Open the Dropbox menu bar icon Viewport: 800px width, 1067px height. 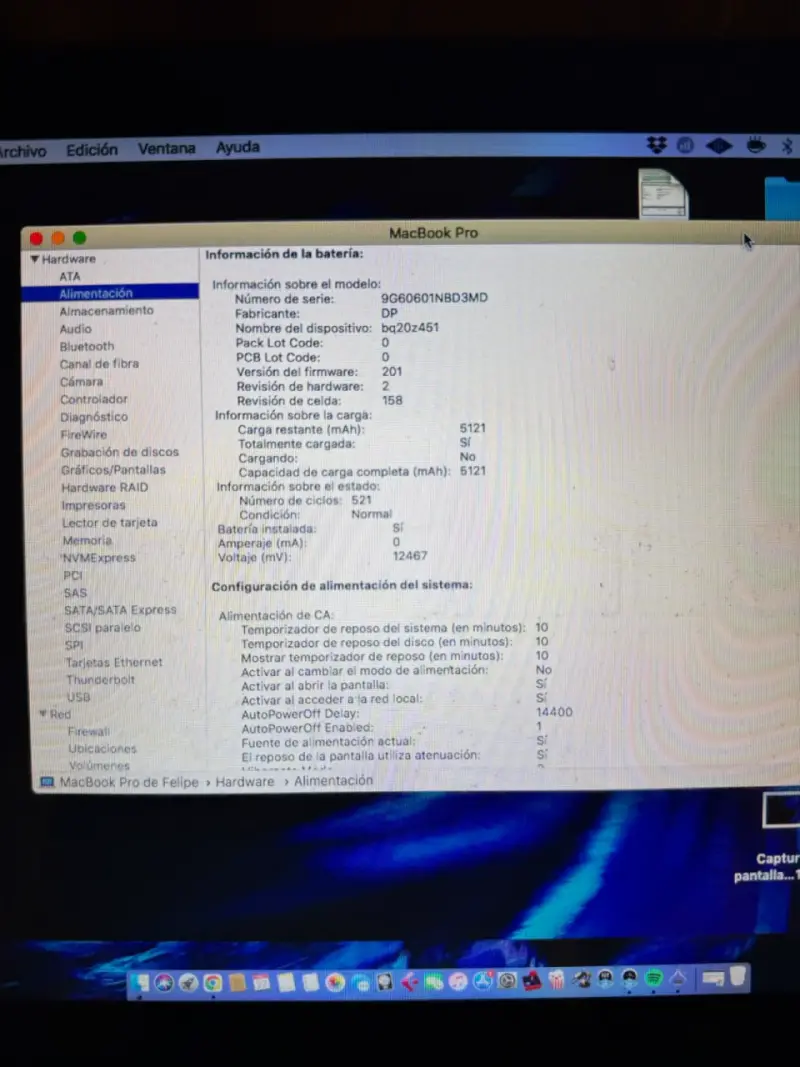click(x=656, y=144)
